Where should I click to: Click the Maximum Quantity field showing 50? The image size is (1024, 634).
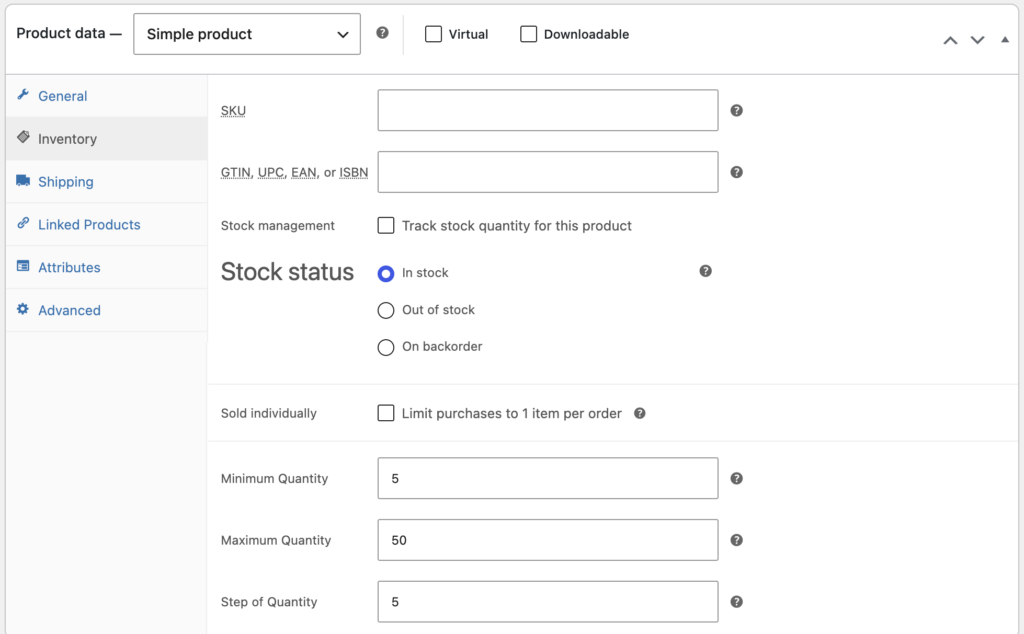pyautogui.click(x=548, y=540)
